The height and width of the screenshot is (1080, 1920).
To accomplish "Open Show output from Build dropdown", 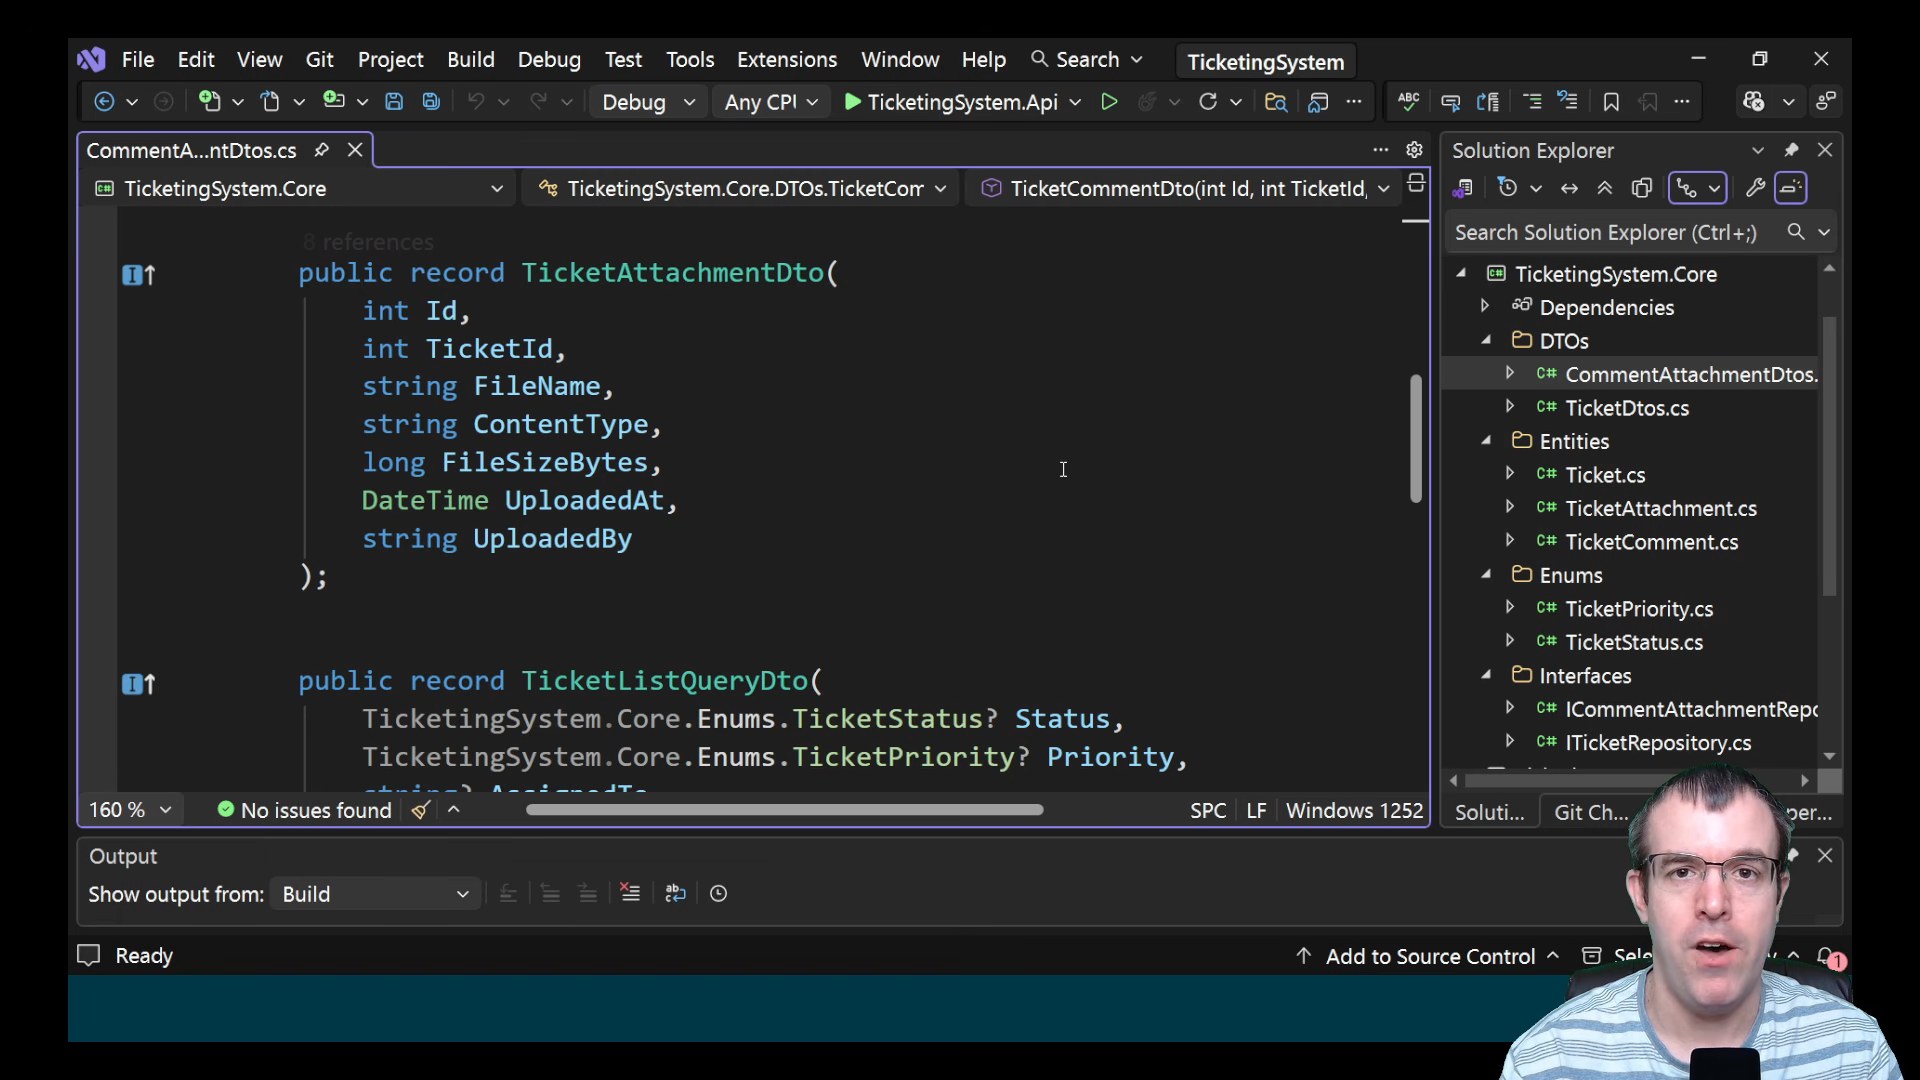I will coord(375,894).
